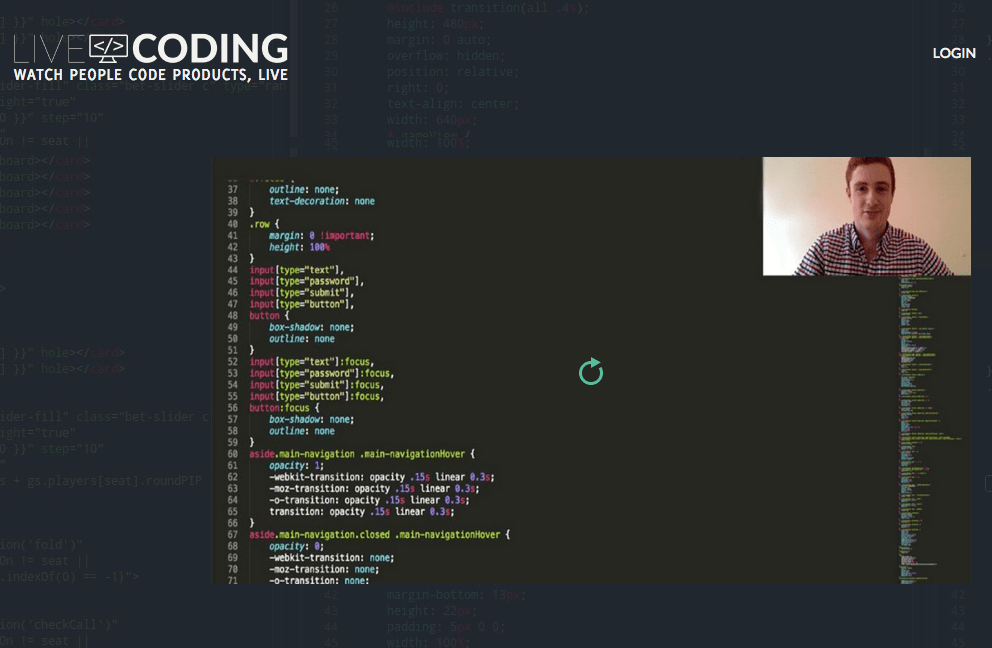992x648 pixels.
Task: Click the line "transition: opacity .15s linear 0.3s;"
Action: [362, 511]
